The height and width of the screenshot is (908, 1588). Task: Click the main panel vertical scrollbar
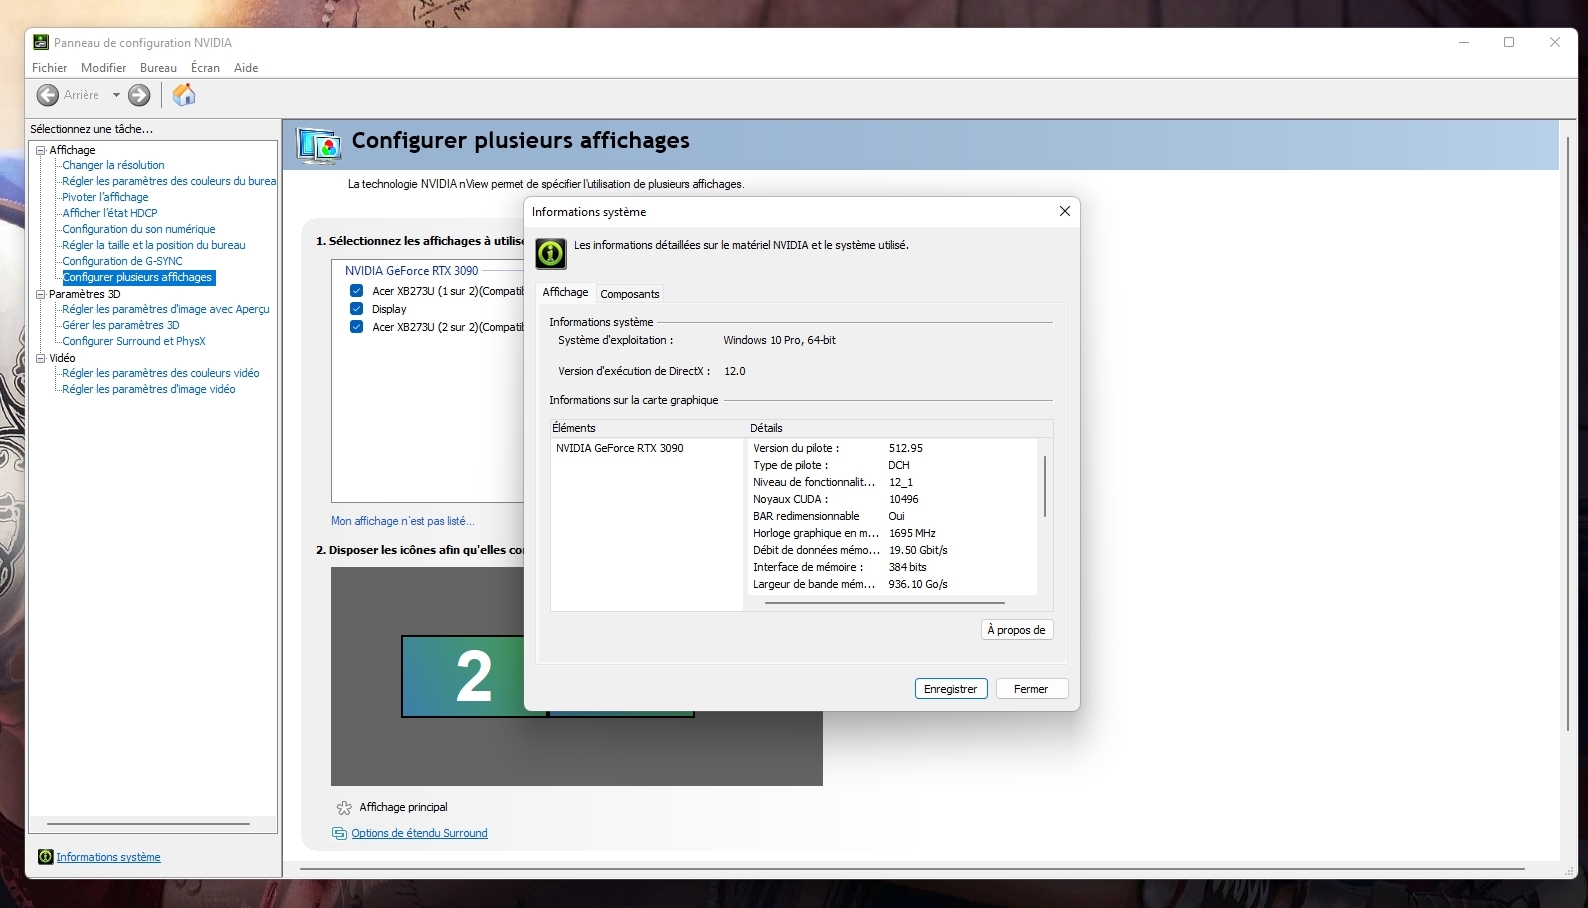(x=1567, y=434)
